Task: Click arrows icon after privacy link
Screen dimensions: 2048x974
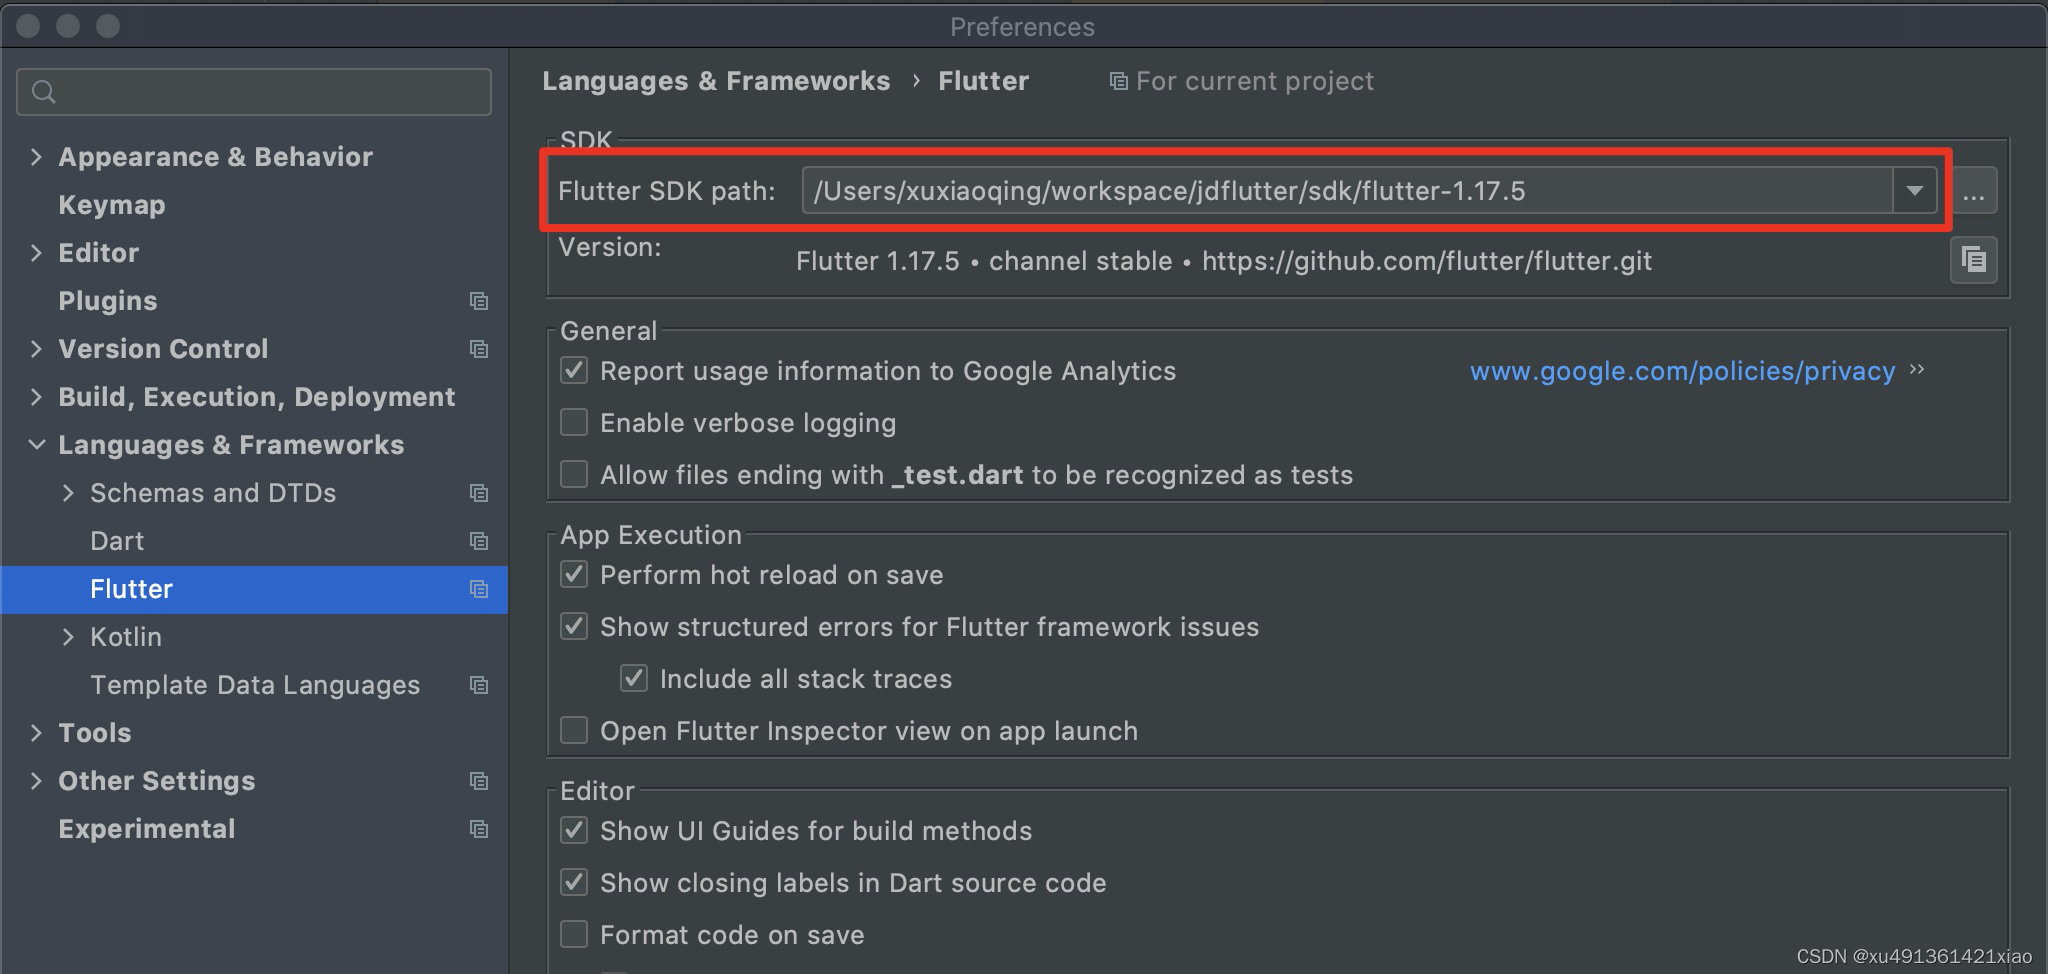Action: (x=1917, y=370)
